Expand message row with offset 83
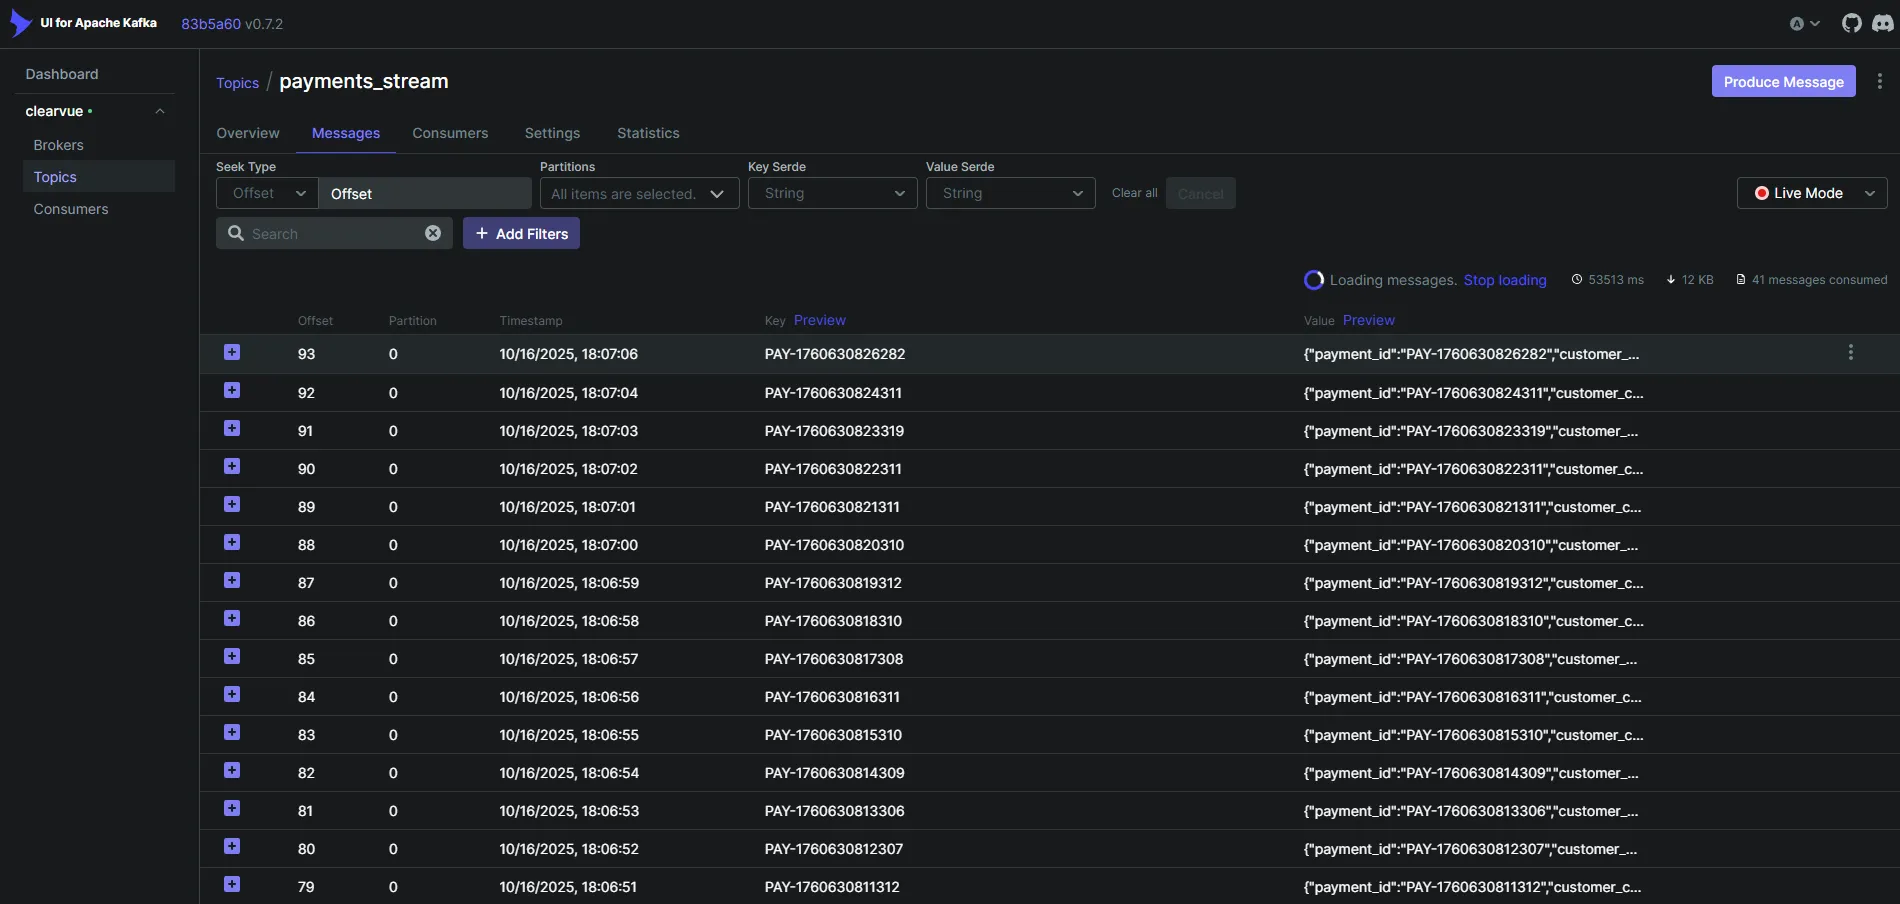1900x904 pixels. [x=232, y=732]
